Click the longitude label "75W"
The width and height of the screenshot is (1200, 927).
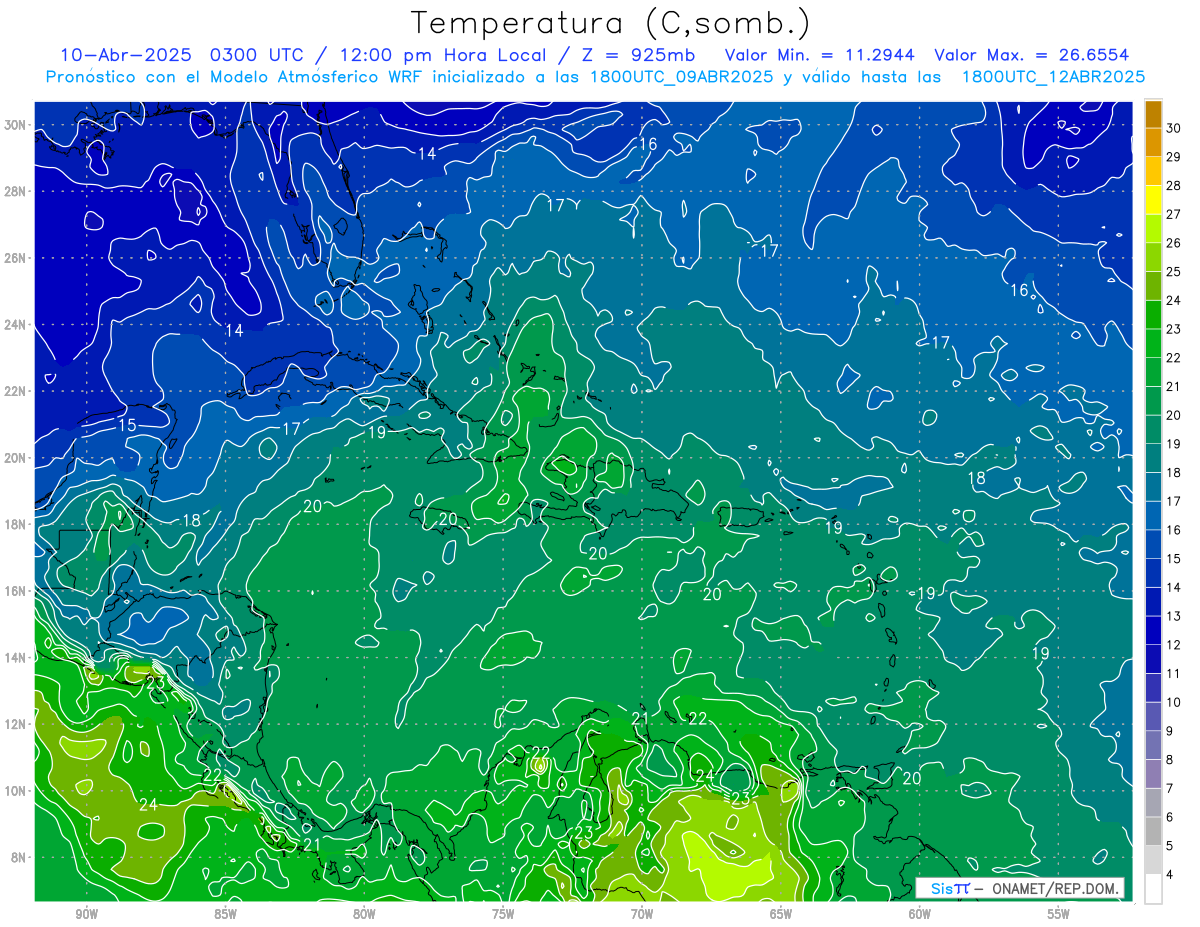(503, 914)
